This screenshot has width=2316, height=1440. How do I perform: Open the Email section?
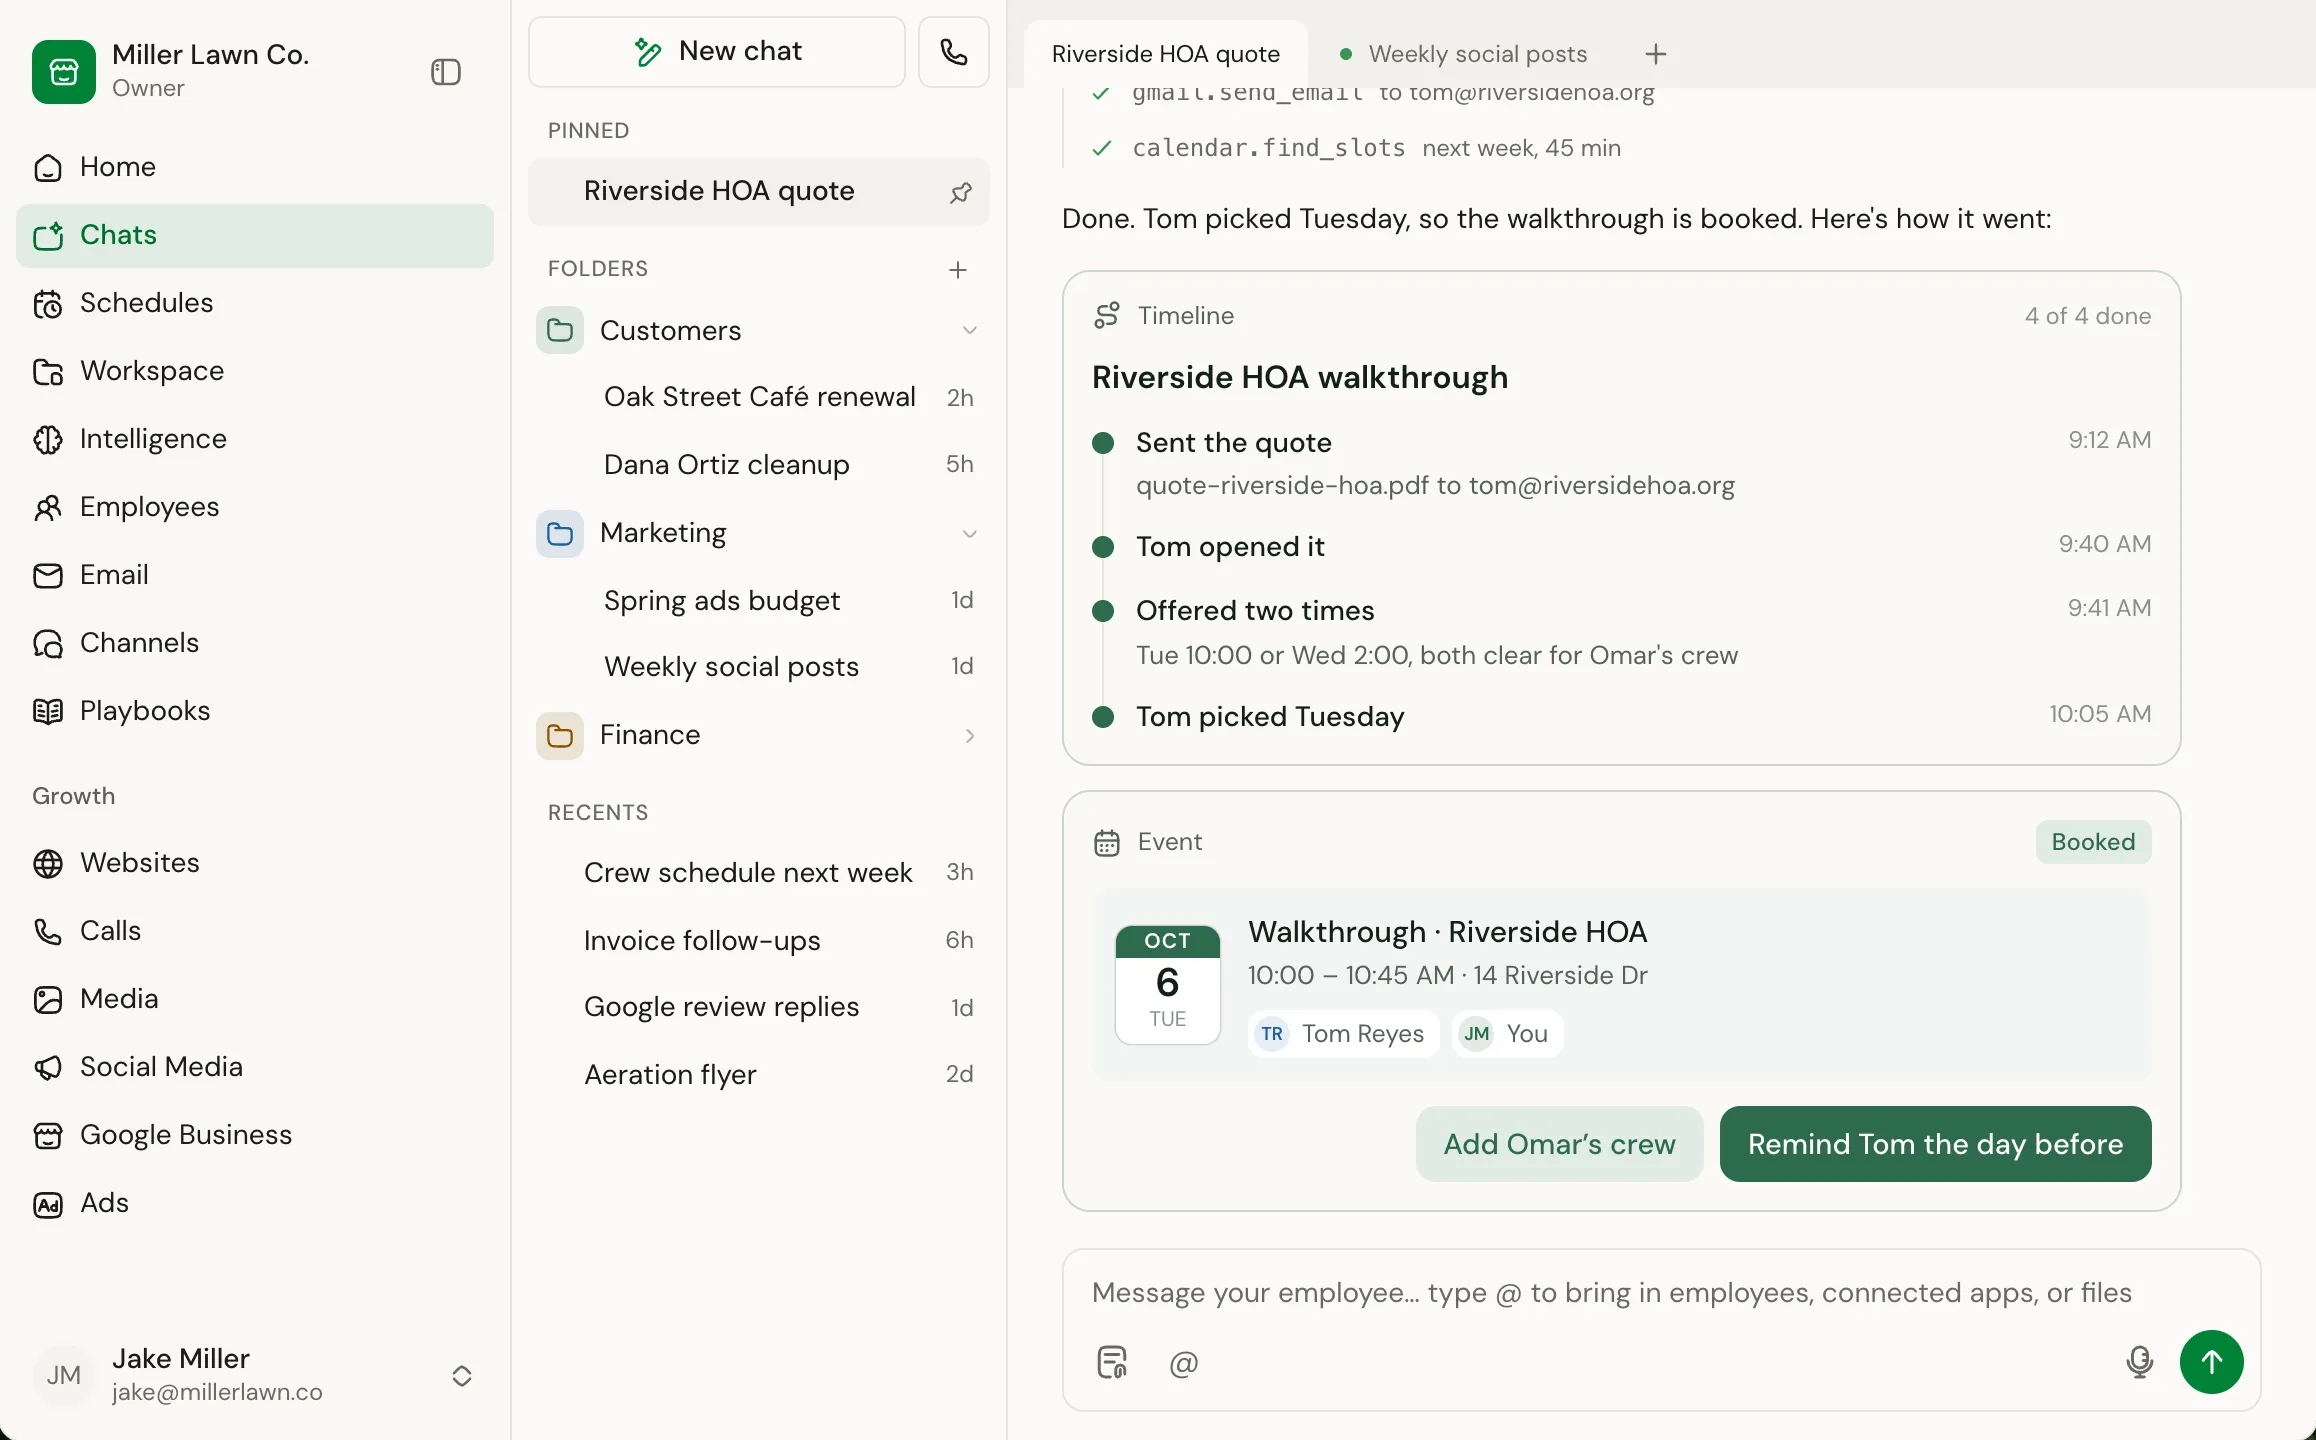(x=255, y=575)
